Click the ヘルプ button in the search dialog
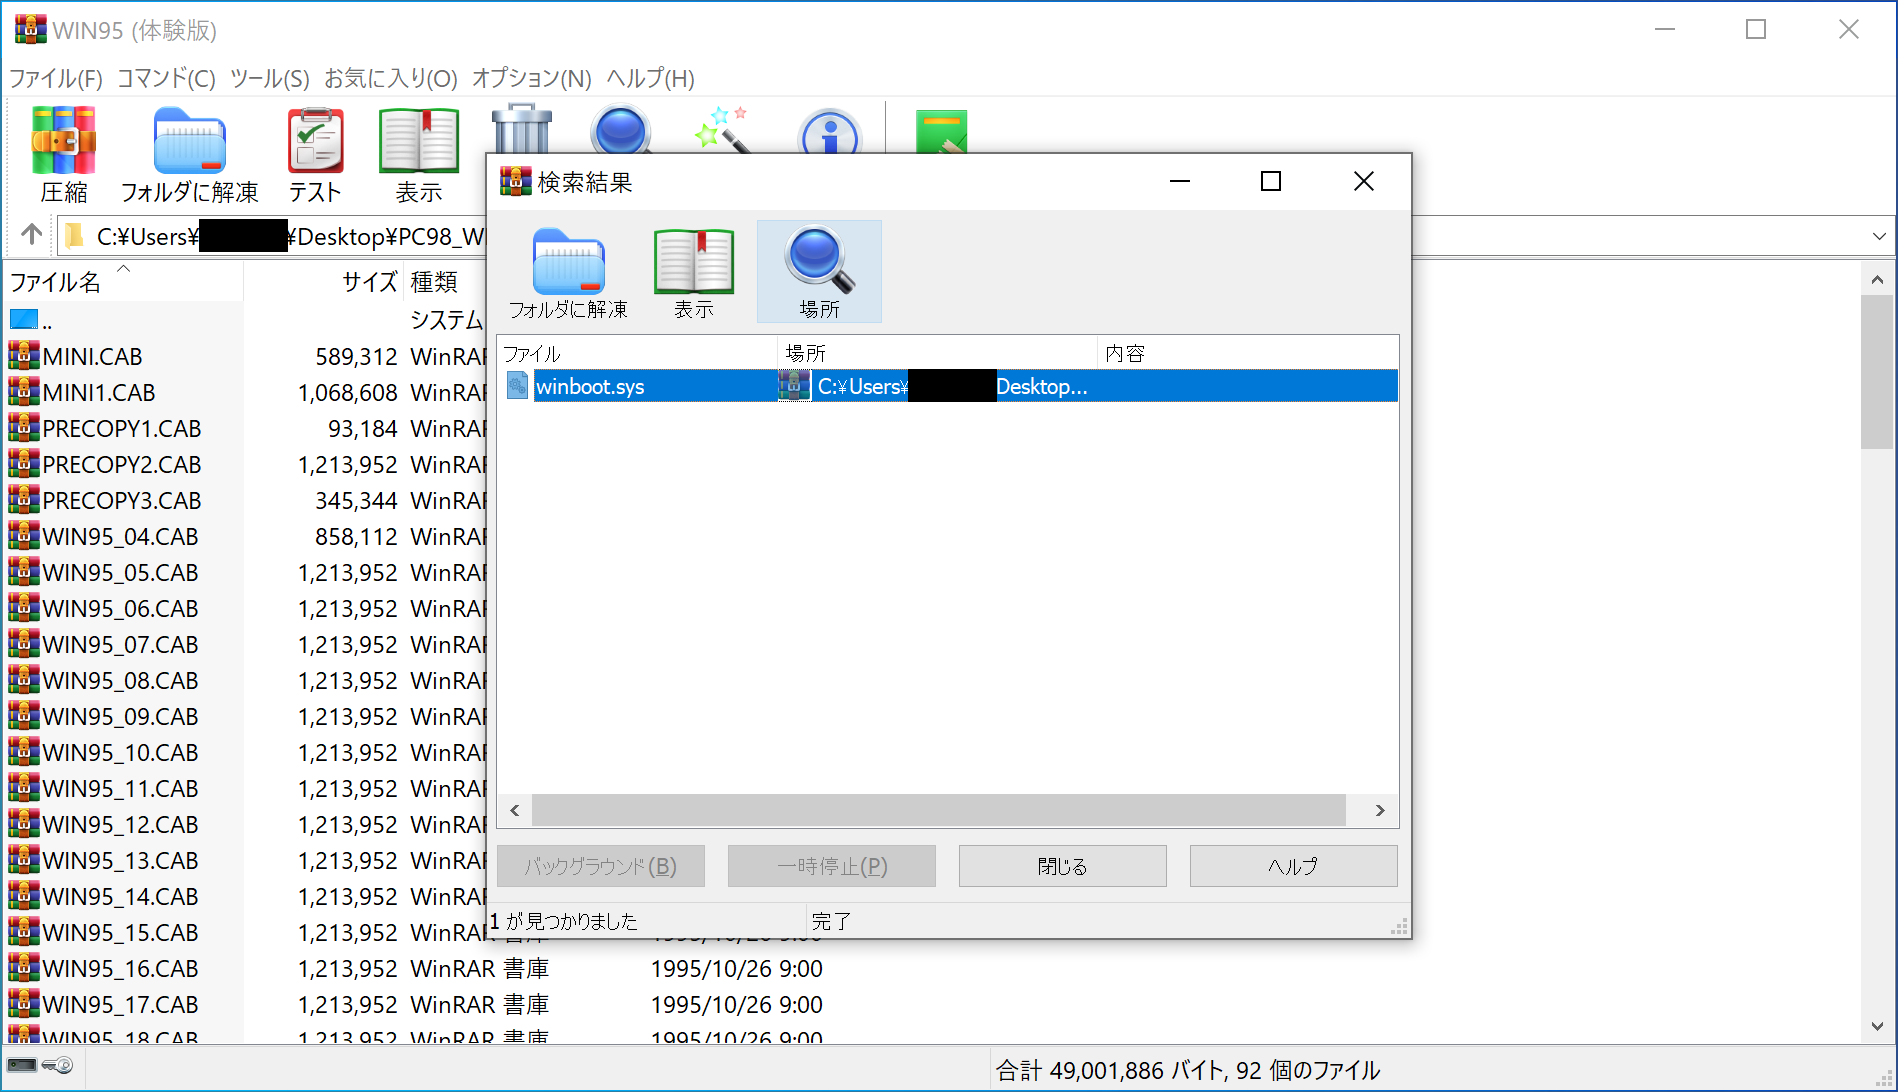This screenshot has height=1092, width=1898. (x=1293, y=866)
